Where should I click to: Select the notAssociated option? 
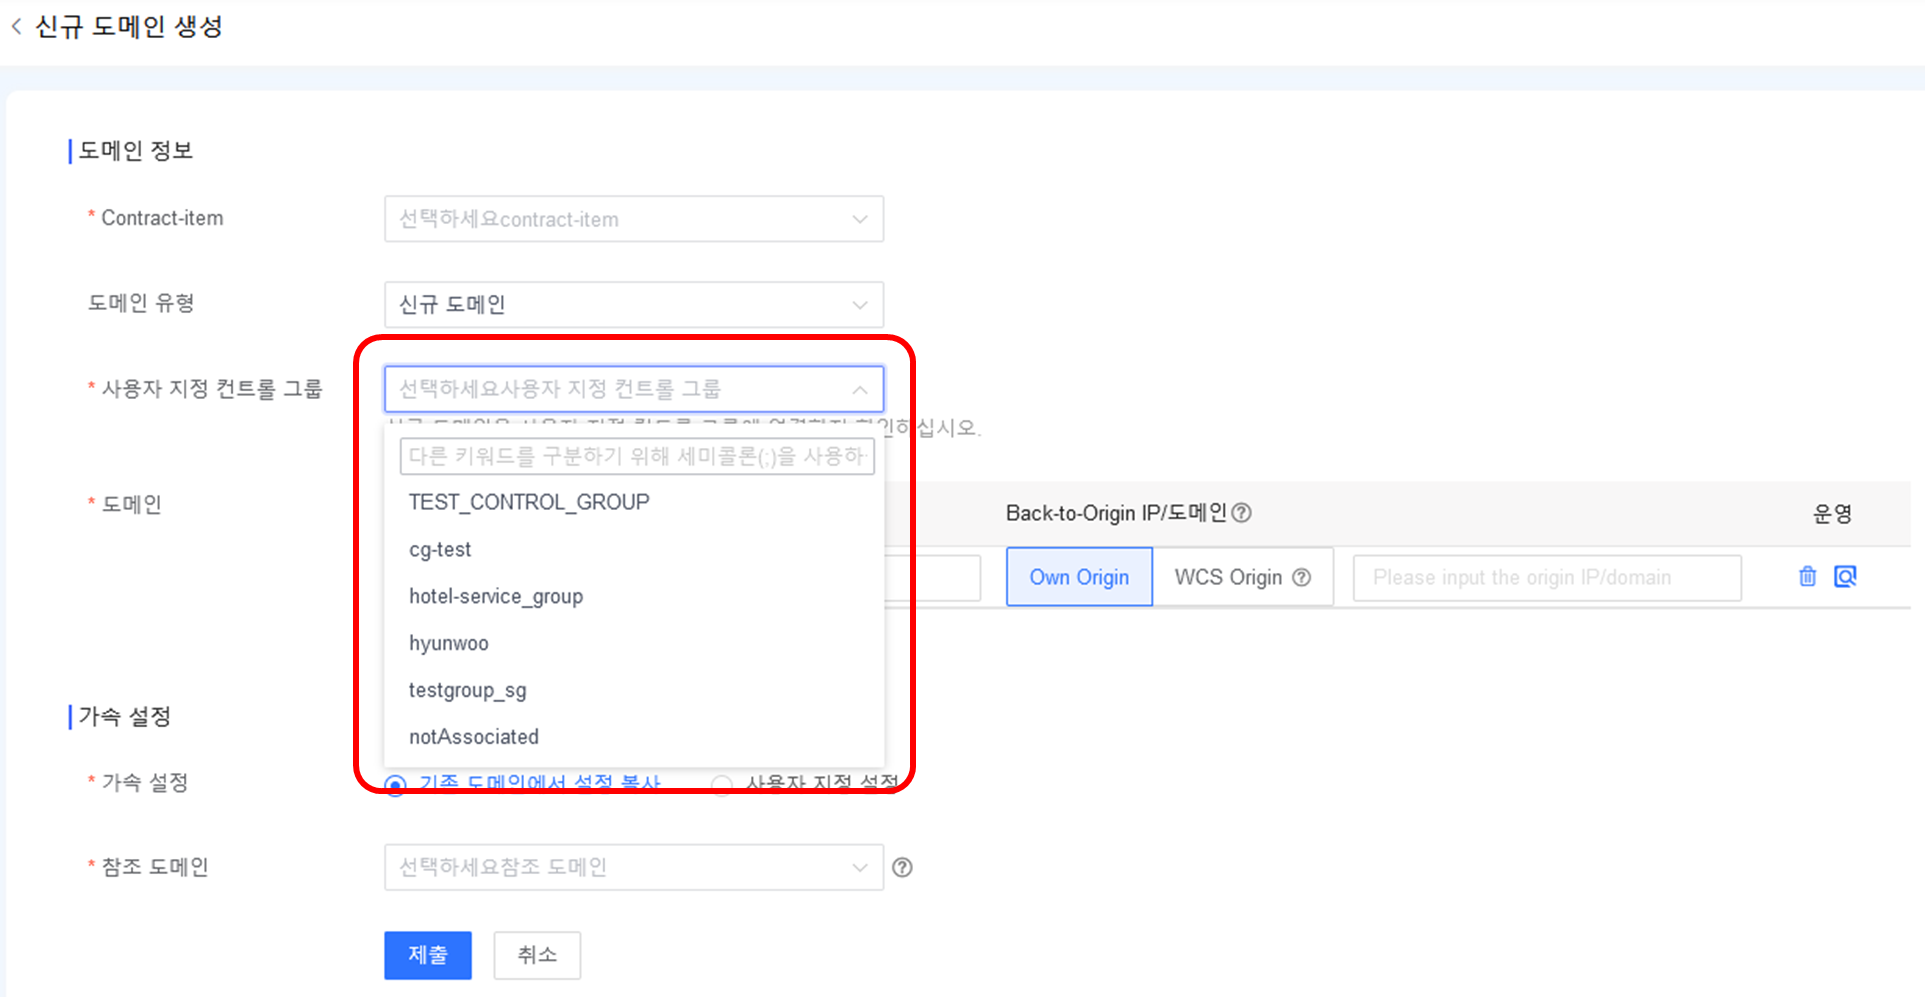coord(474,737)
